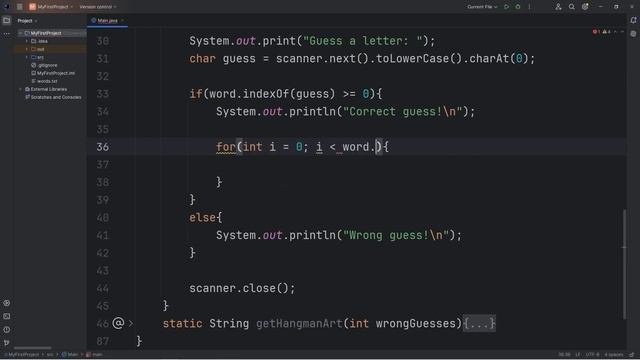
Task: Open the Terminal tool window icon
Action: coord(7,316)
